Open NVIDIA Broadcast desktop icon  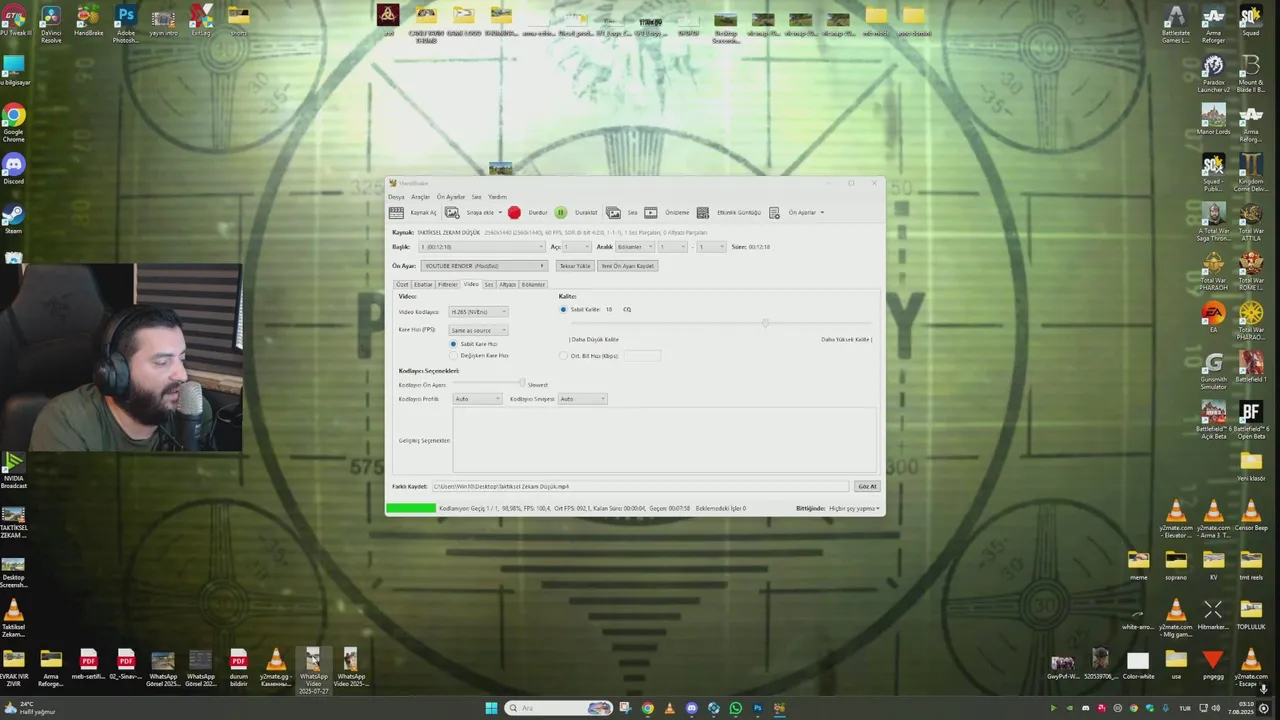pyautogui.click(x=13, y=470)
